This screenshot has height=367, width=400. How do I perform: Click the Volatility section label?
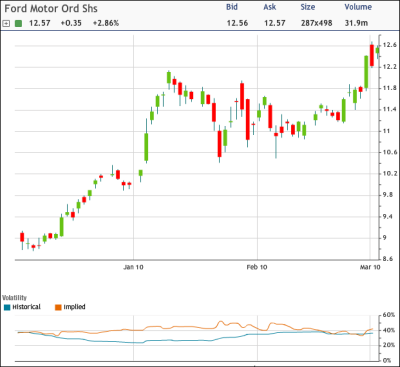[14, 298]
